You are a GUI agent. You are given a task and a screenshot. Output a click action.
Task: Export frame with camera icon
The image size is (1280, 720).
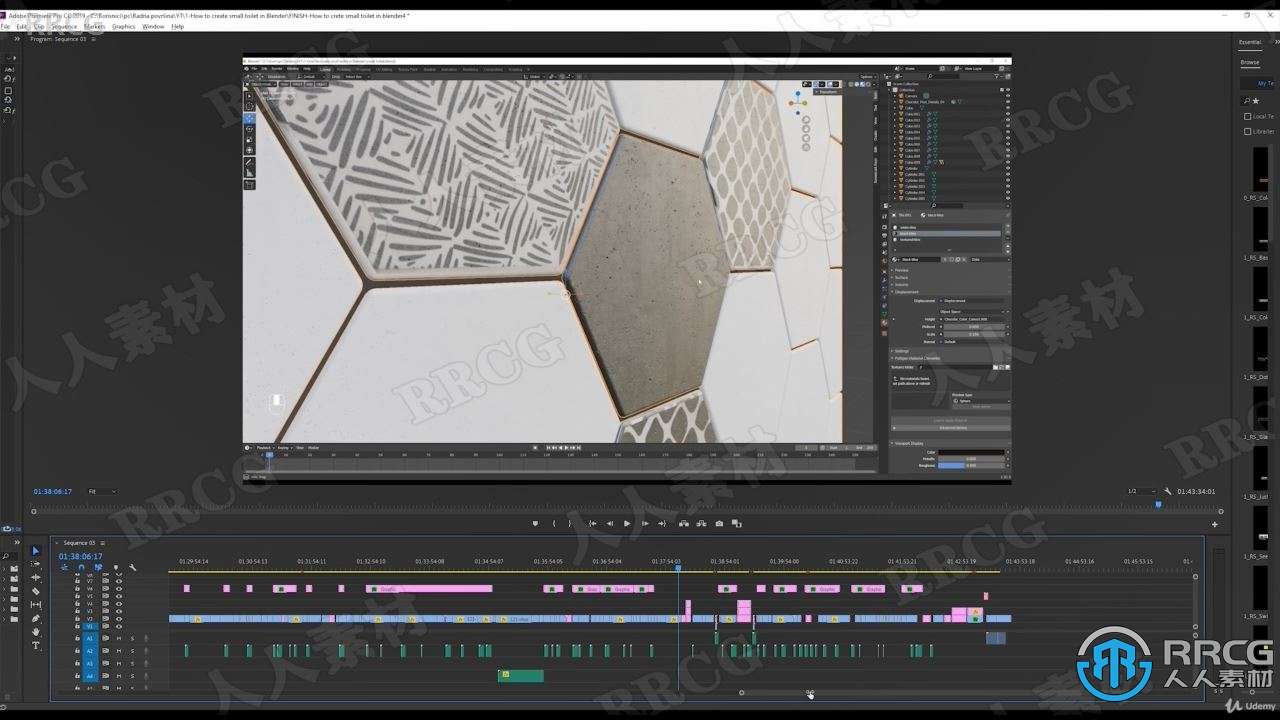(x=719, y=523)
